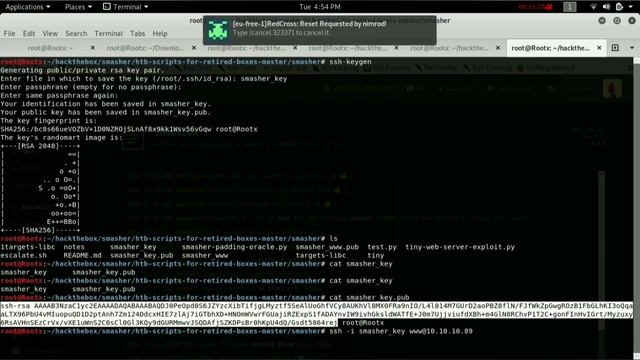Close the root@Rootx: ~/Downlo... tab
This screenshot has width=640, height=360.
(x=194, y=48)
